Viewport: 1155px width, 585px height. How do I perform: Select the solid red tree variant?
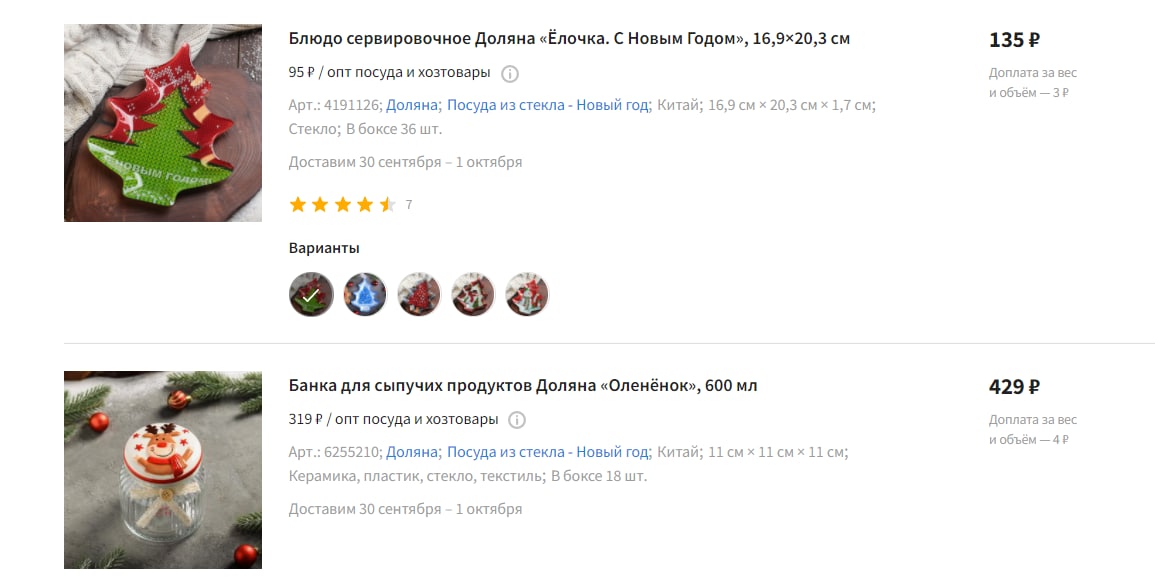419,295
